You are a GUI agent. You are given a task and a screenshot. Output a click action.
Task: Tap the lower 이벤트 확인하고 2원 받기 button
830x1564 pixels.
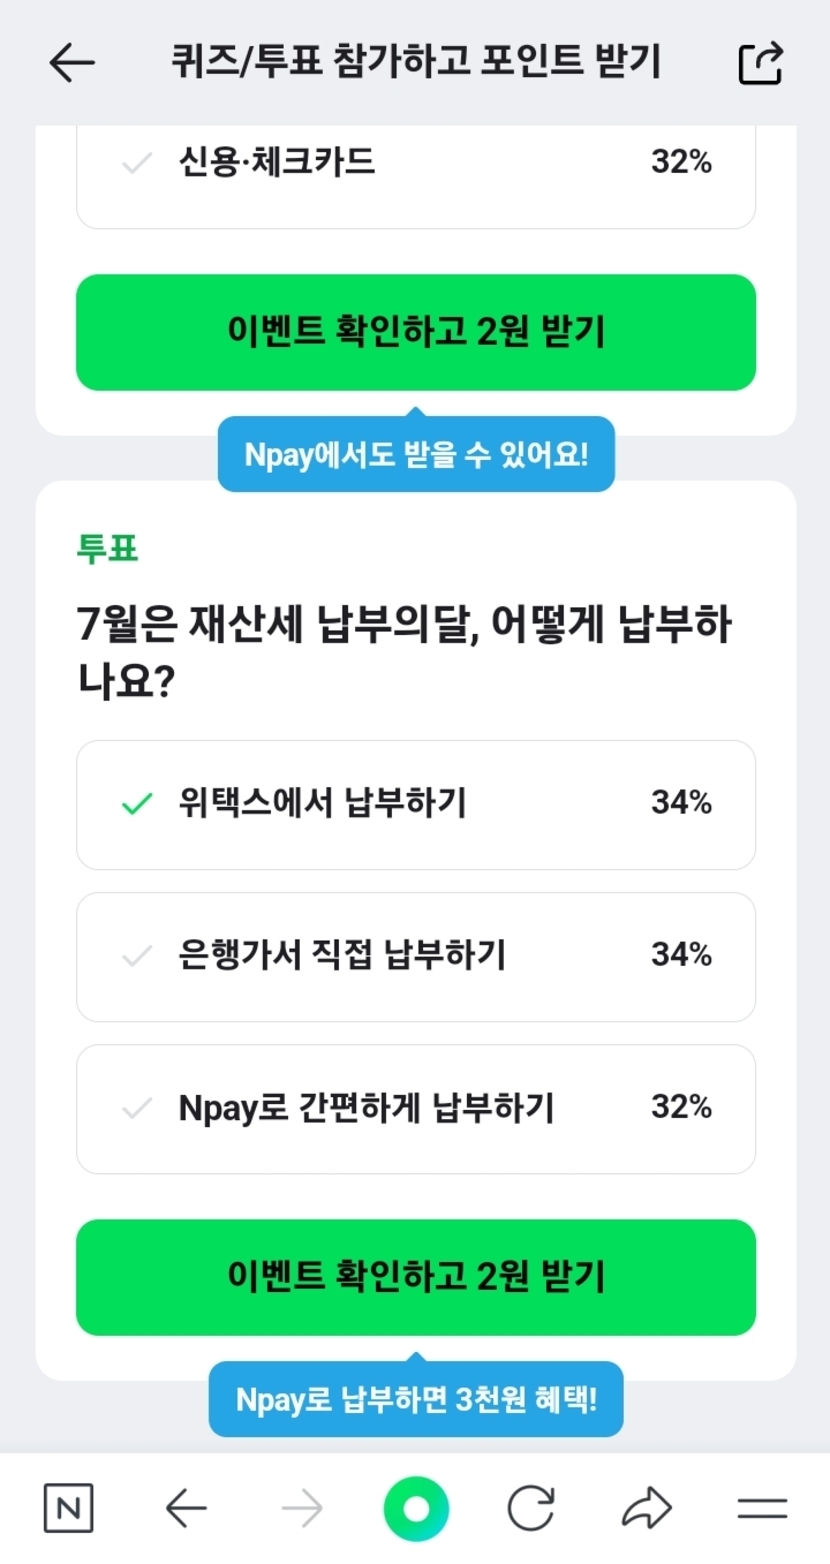point(416,1277)
